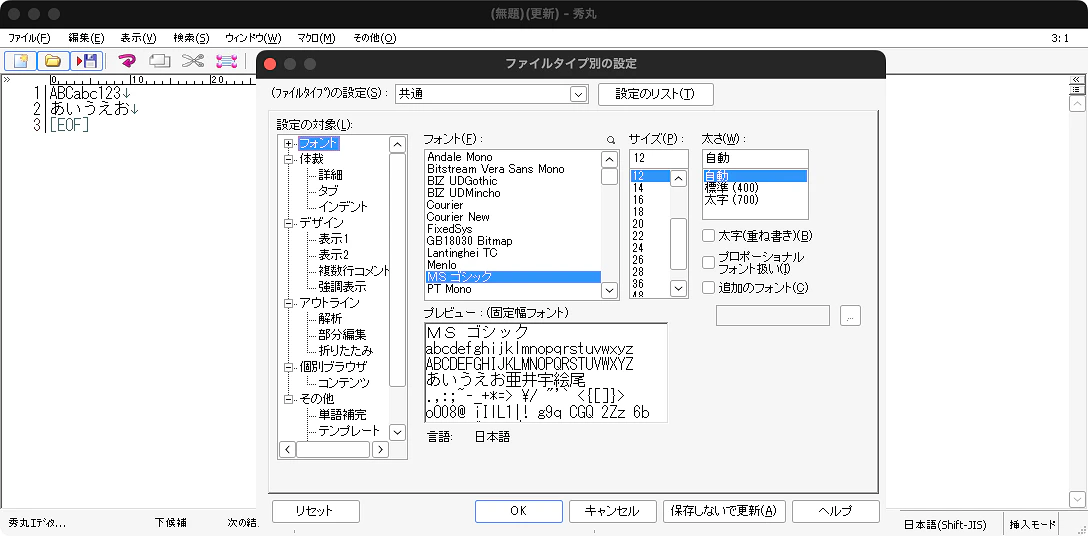Select PT Mono in font list

[448, 289]
